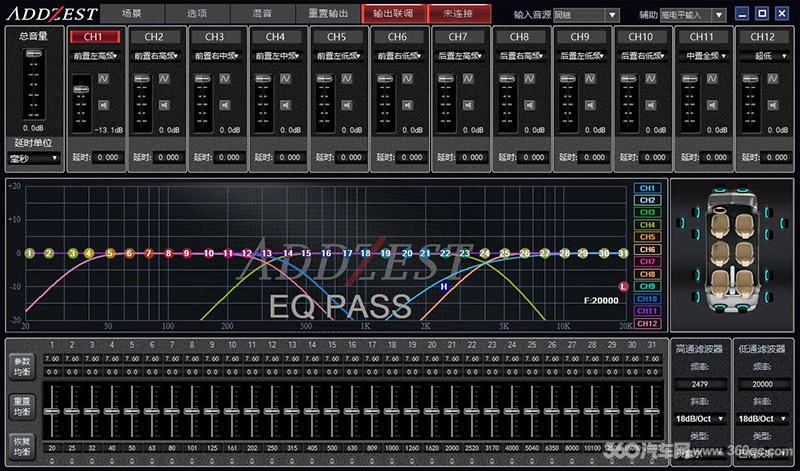Mute CH2 with speaker icon
The image size is (800, 471).
pos(164,105)
